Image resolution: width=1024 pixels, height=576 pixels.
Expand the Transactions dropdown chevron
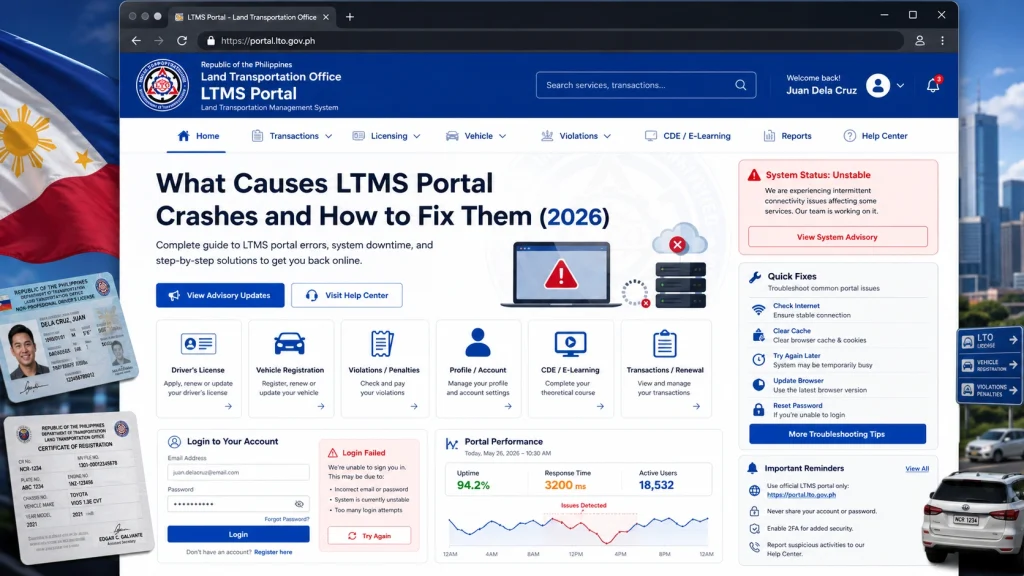[328, 136]
